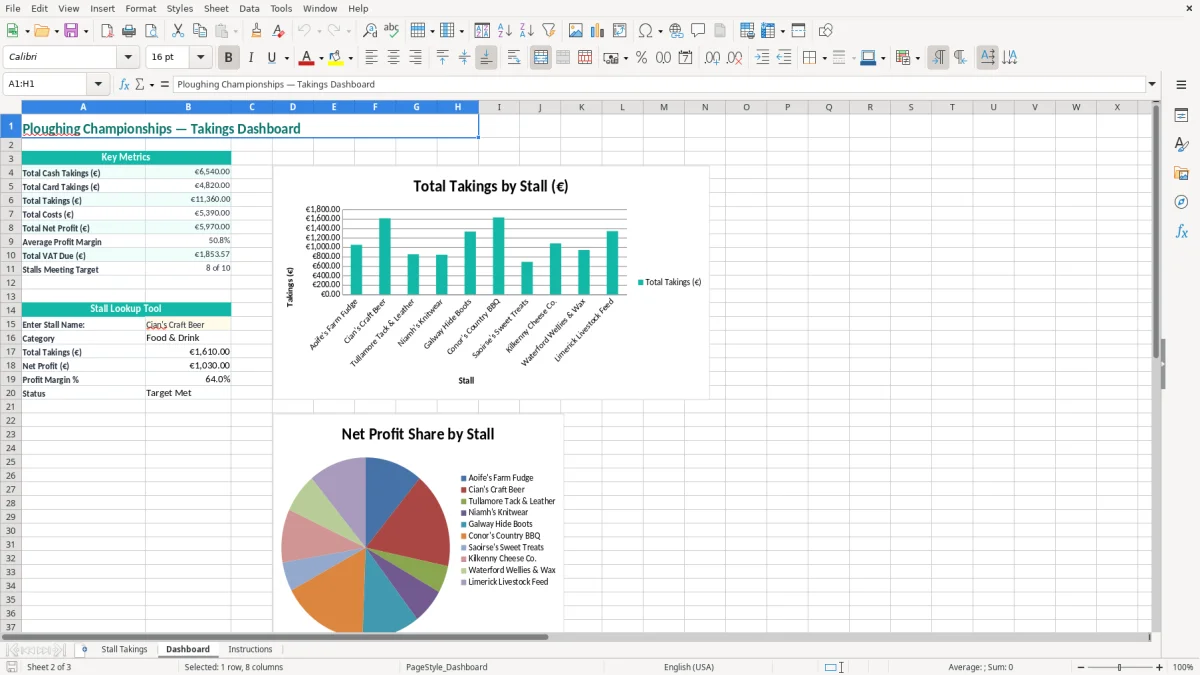Open the Font Name dropdown
This screenshot has height=675, width=1200.
128,58
